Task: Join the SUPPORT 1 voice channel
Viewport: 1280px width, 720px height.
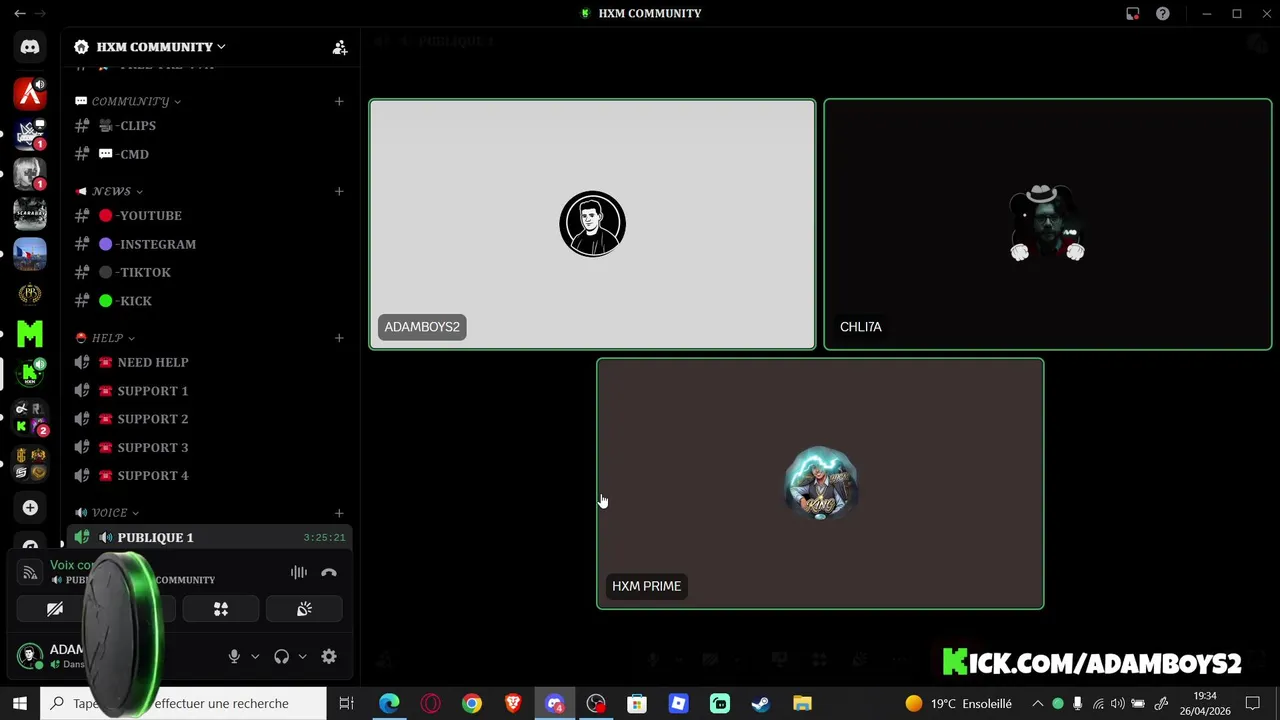Action: click(x=210, y=391)
